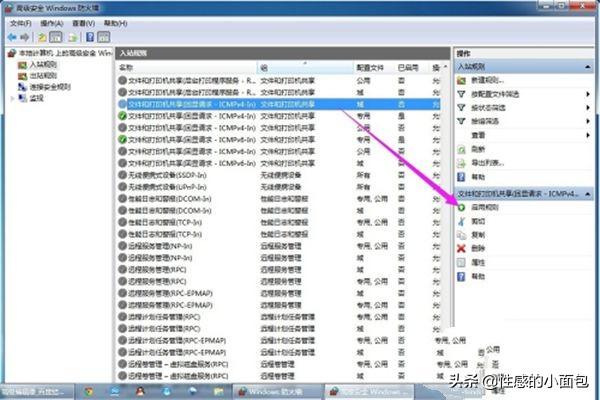This screenshot has width=600, height=400.
Task: Select the 无线便携式设备(UPnP-In) rule
Action: pyautogui.click(x=279, y=187)
